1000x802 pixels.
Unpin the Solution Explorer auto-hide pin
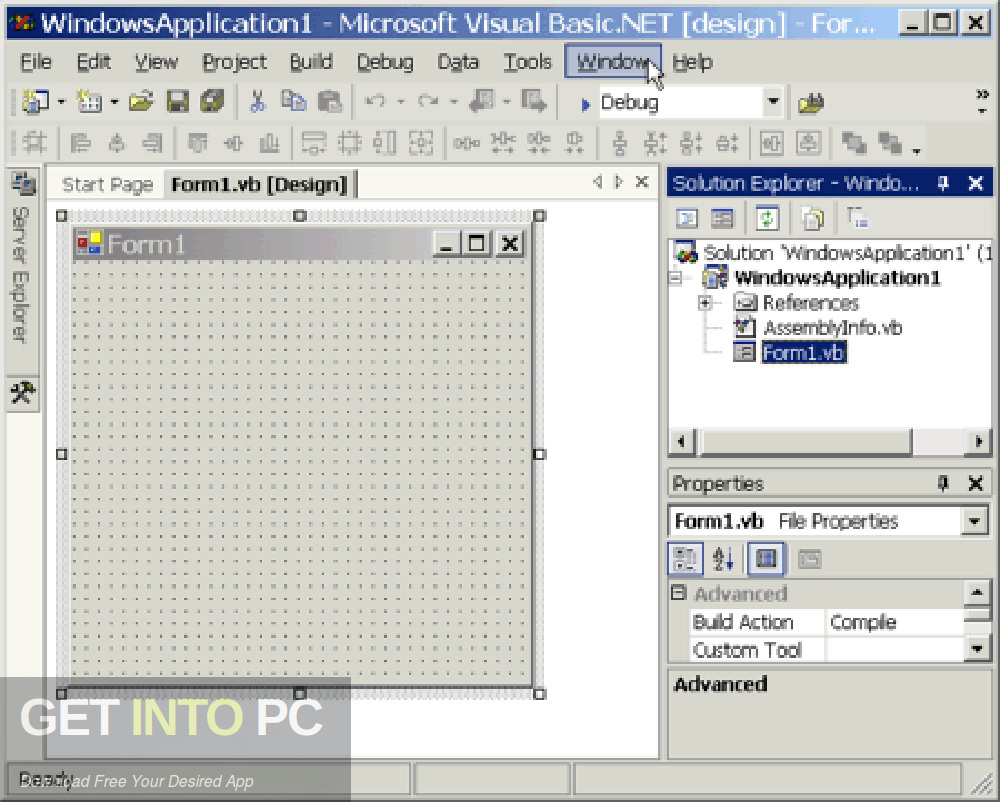click(941, 183)
